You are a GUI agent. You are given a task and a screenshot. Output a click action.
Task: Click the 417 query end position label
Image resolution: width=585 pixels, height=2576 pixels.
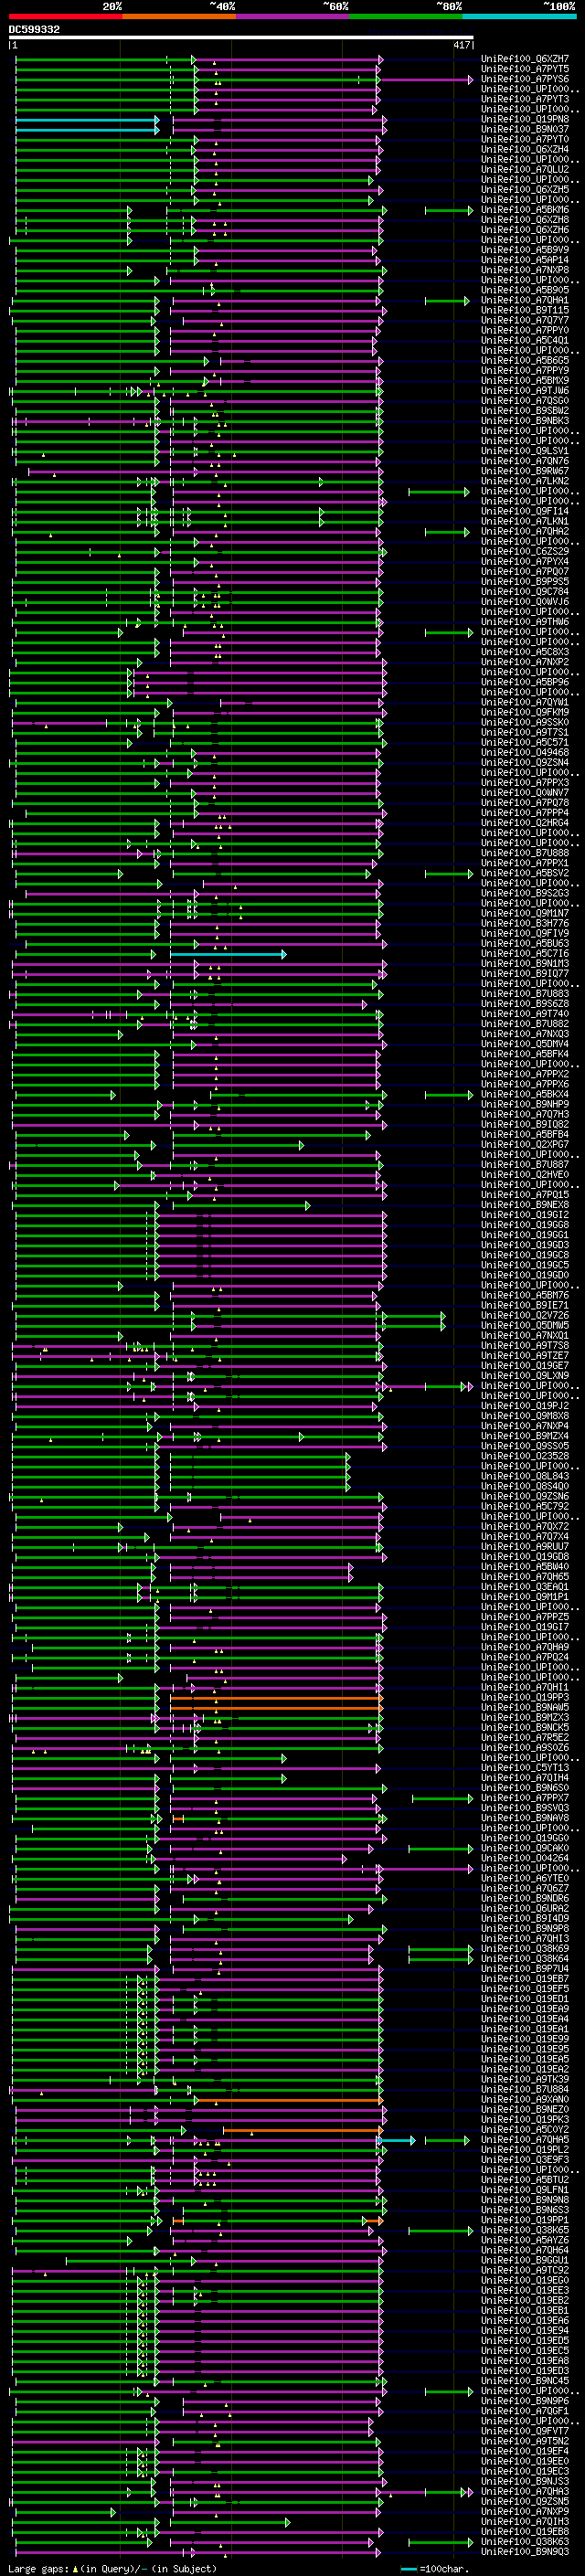click(461, 45)
